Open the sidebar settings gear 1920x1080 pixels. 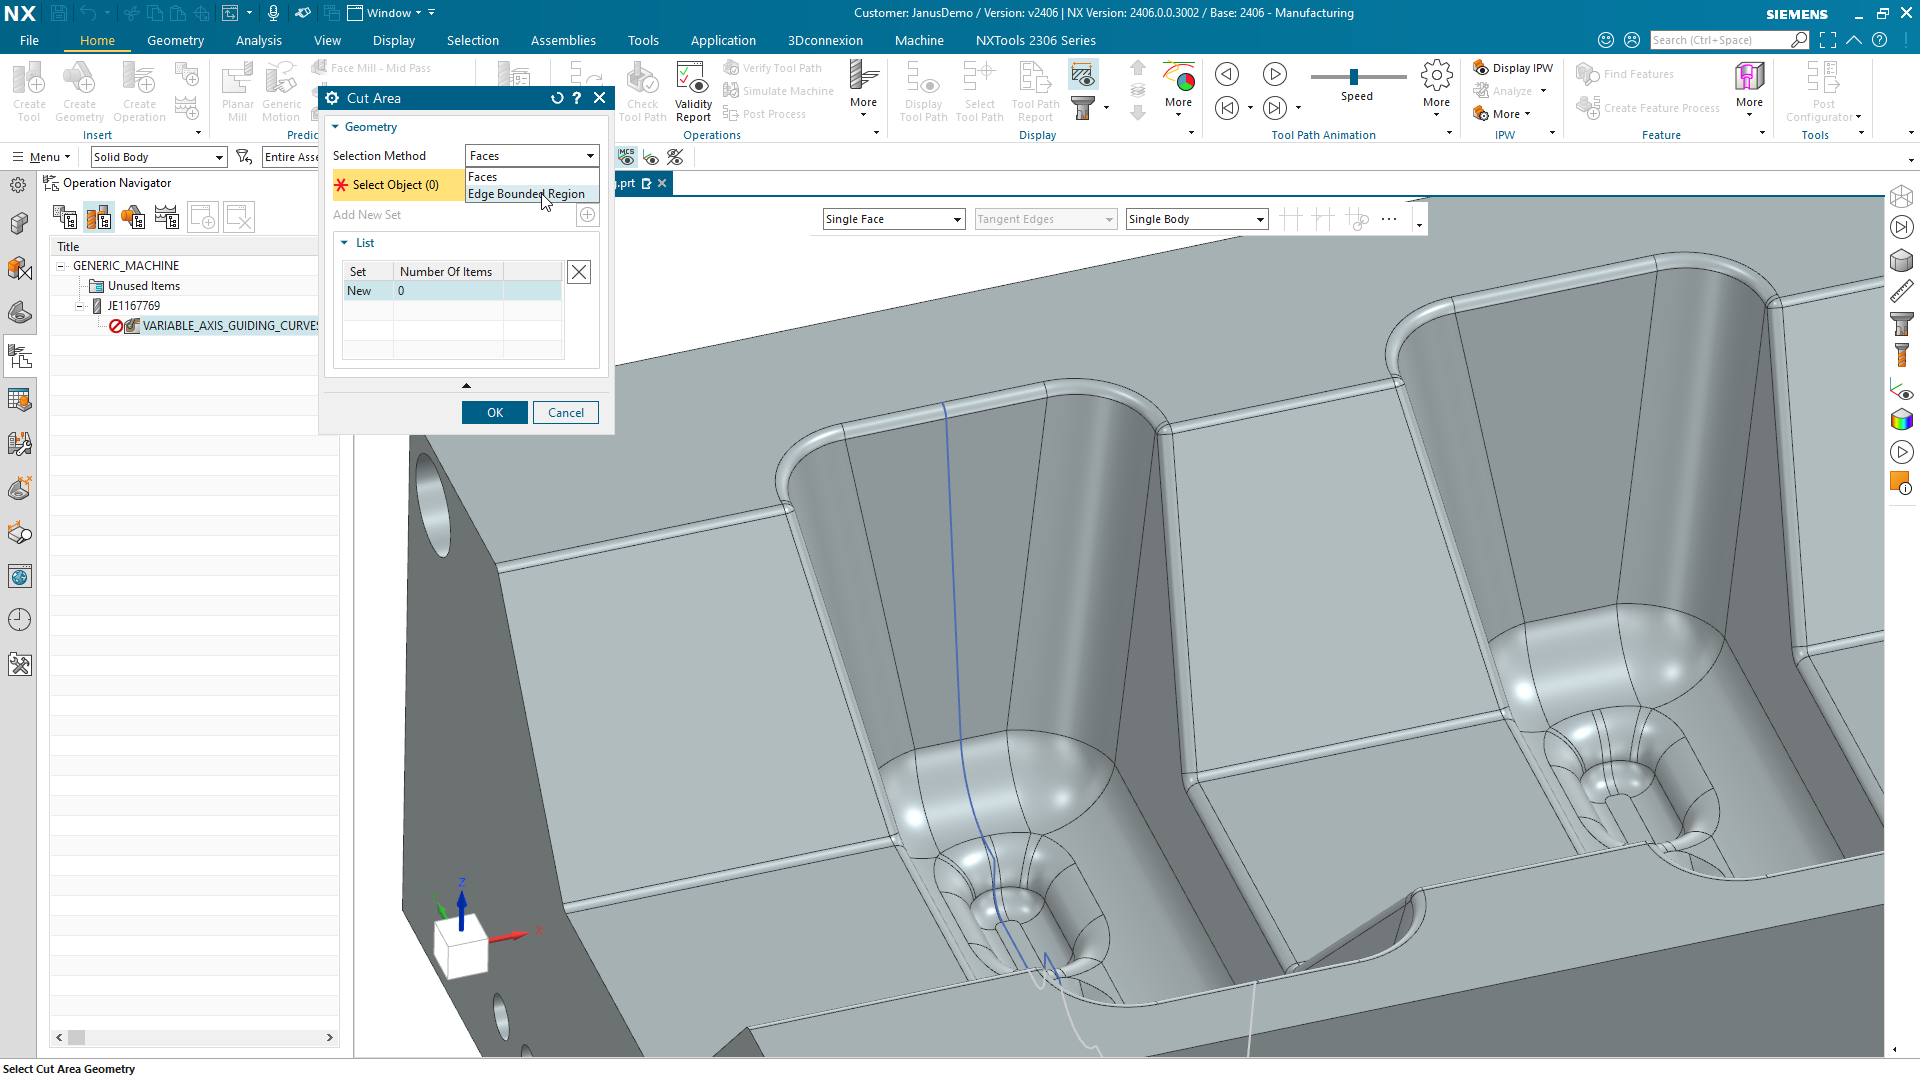[18, 185]
